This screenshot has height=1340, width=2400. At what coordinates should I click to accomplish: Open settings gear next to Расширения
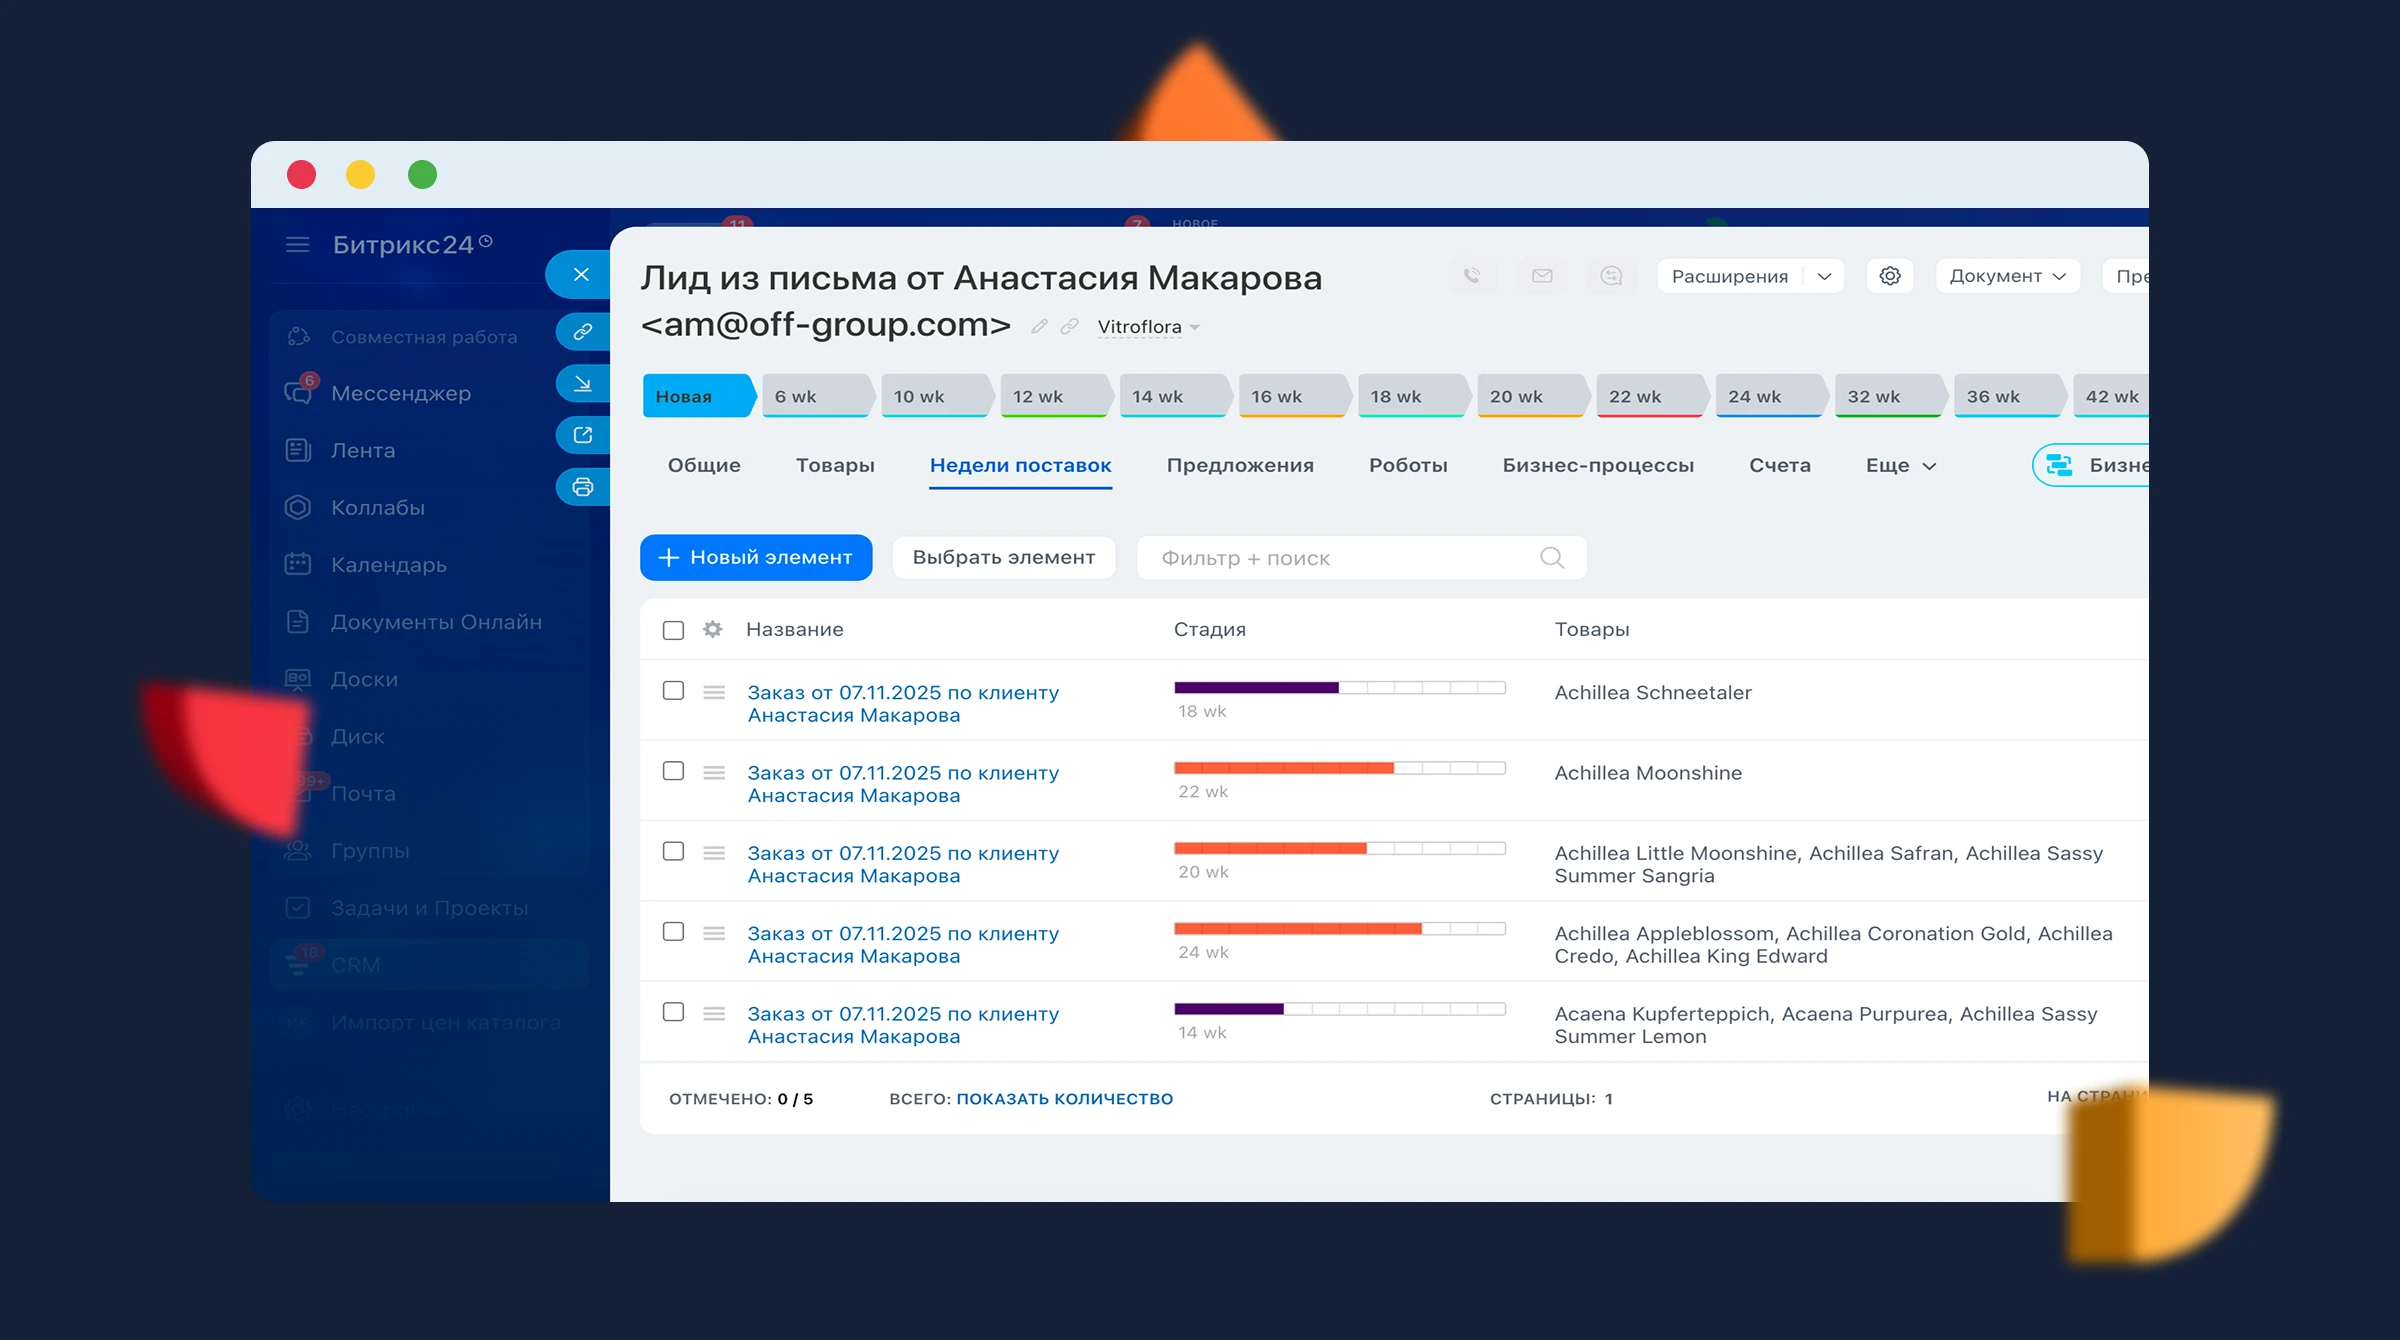[x=1889, y=276]
